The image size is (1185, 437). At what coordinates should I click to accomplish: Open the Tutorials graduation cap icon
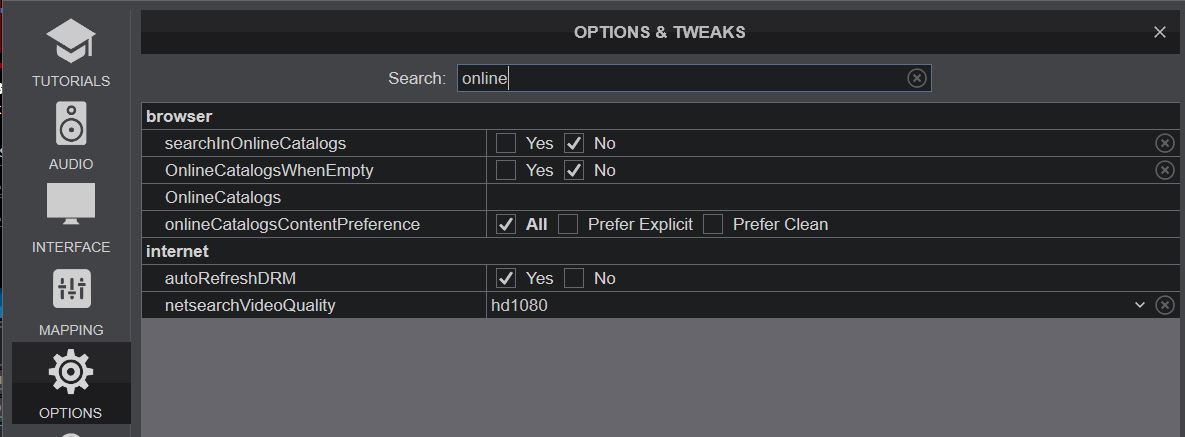71,41
